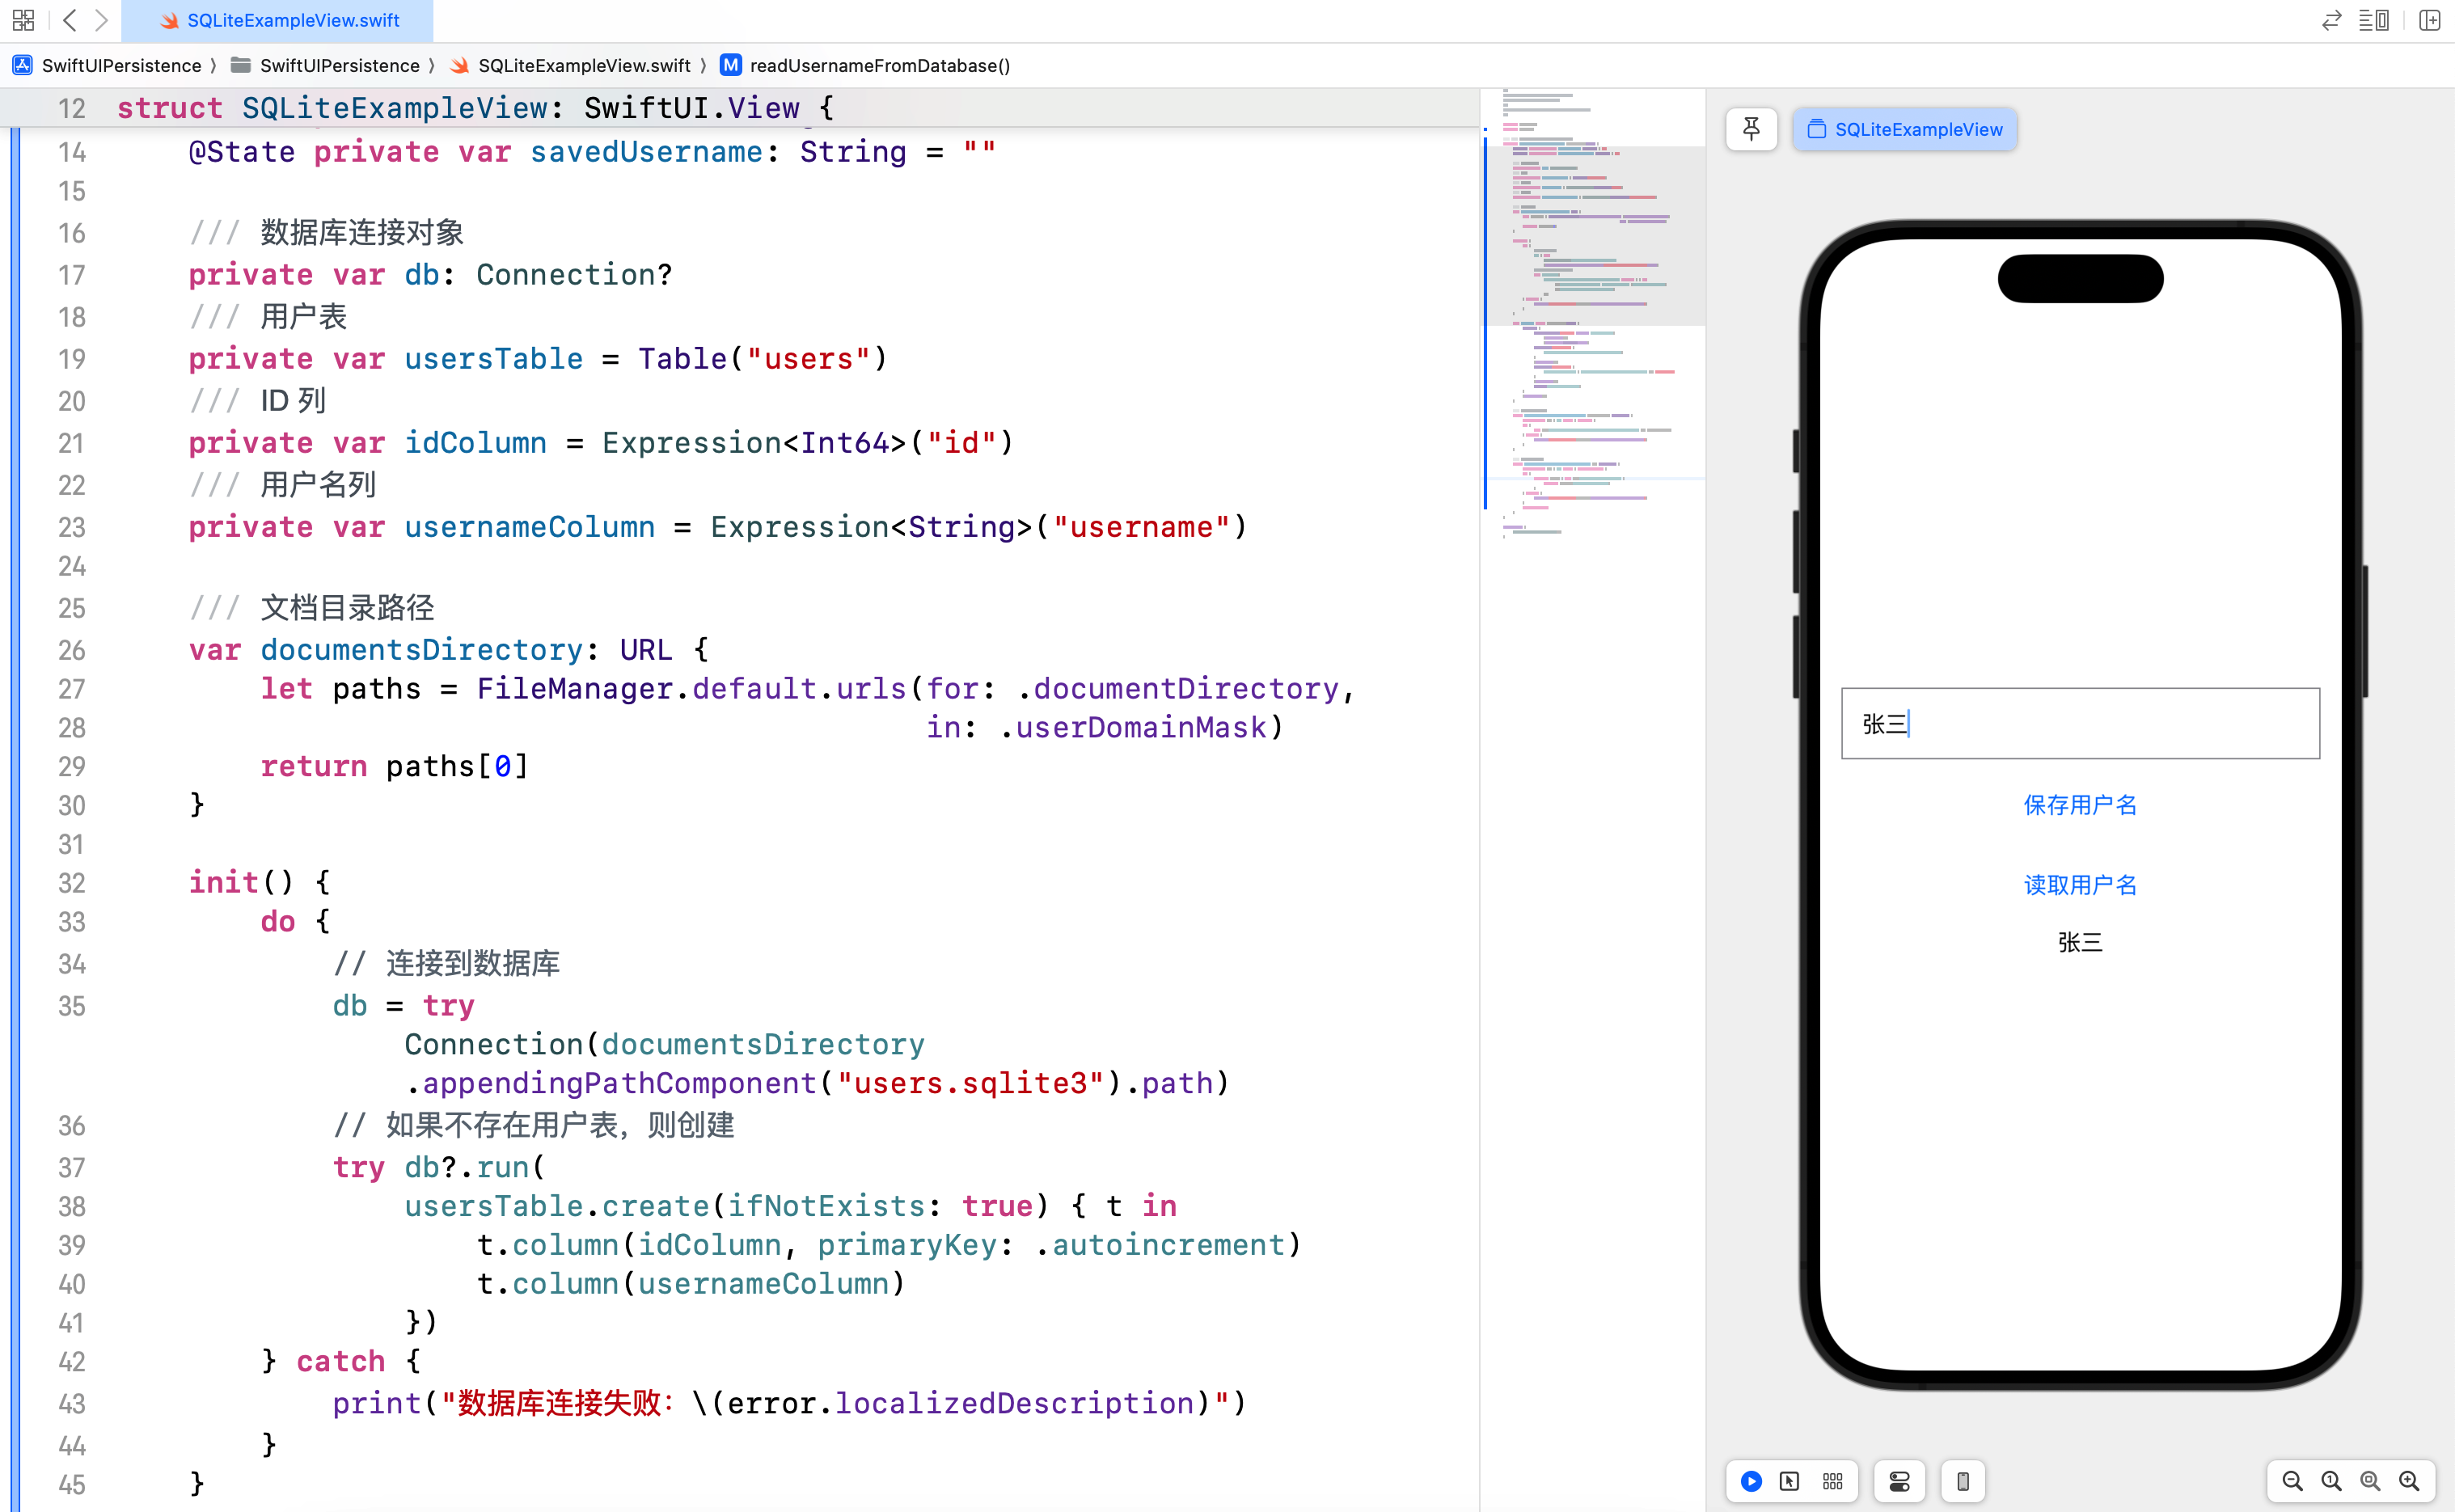The height and width of the screenshot is (1512, 2455).
Task: Toggle code review swap arrows icon
Action: point(2331,20)
